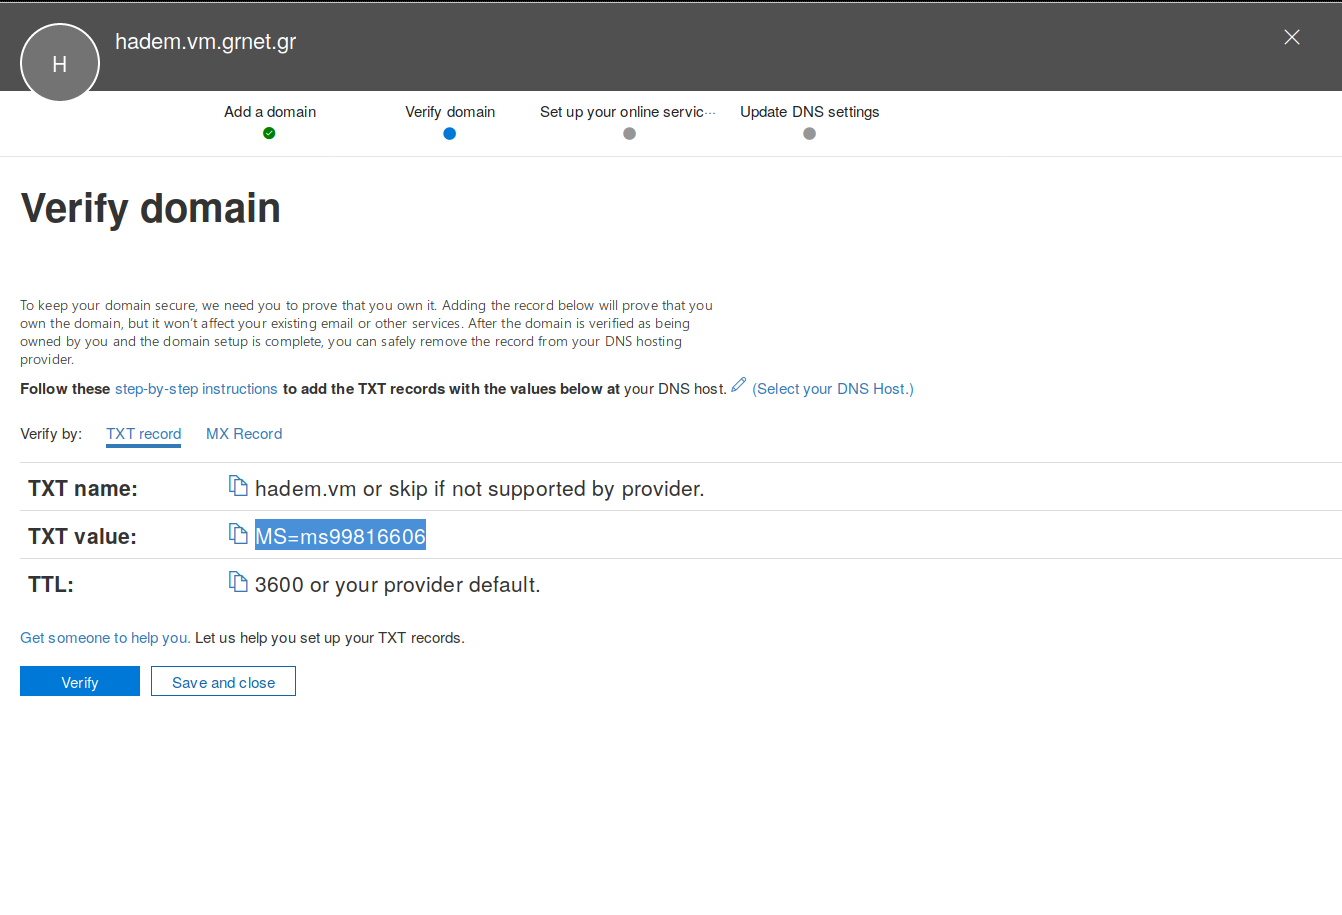The image size is (1342, 915).
Task: Click the Update DNS settings step label
Action: (809, 112)
